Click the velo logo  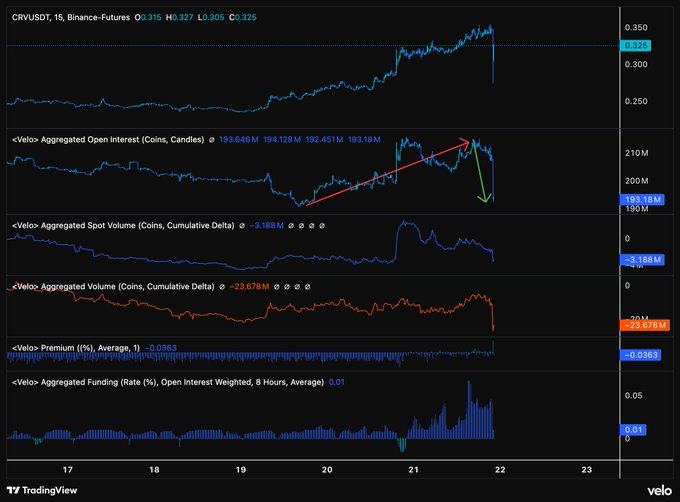pyautogui.click(x=660, y=491)
